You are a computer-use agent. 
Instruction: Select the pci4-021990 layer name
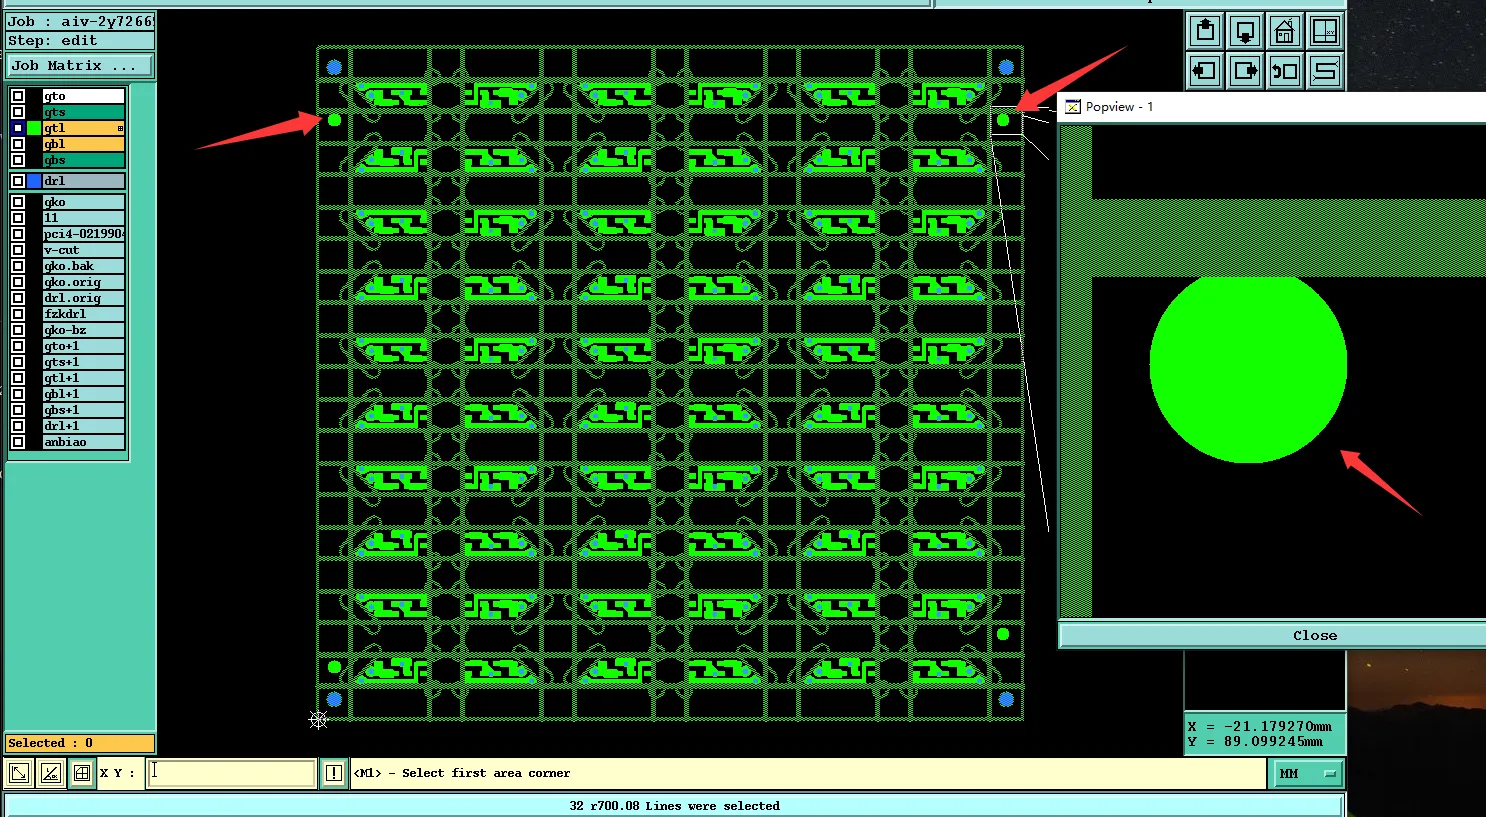[x=84, y=234]
